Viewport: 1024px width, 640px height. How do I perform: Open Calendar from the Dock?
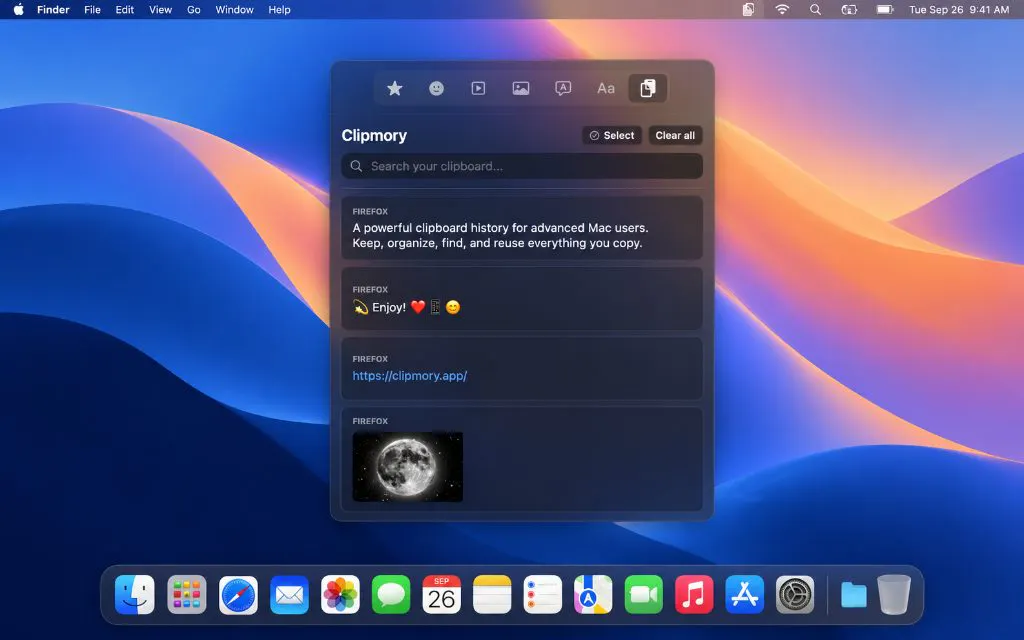[441, 595]
